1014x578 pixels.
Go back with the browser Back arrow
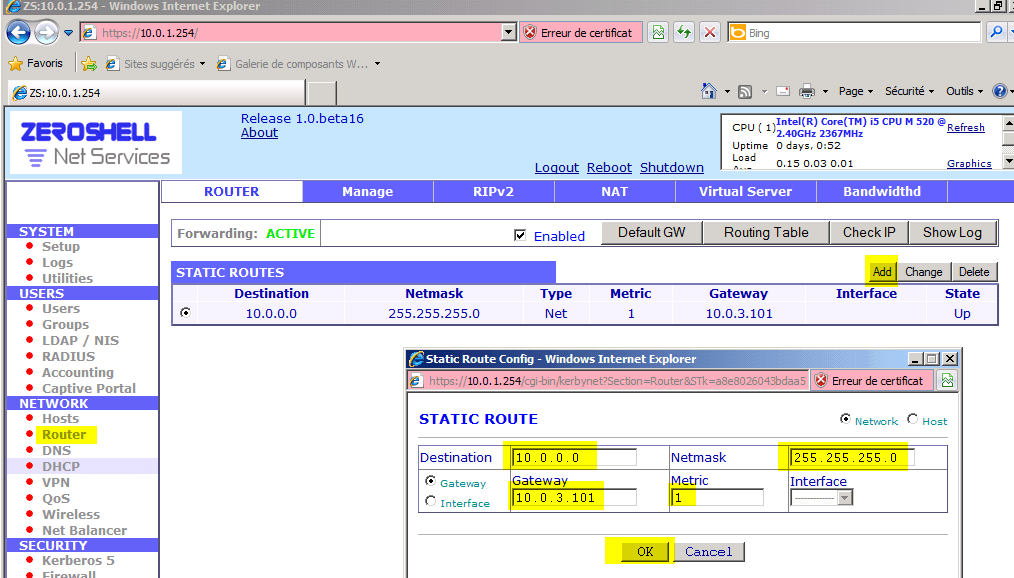point(19,32)
